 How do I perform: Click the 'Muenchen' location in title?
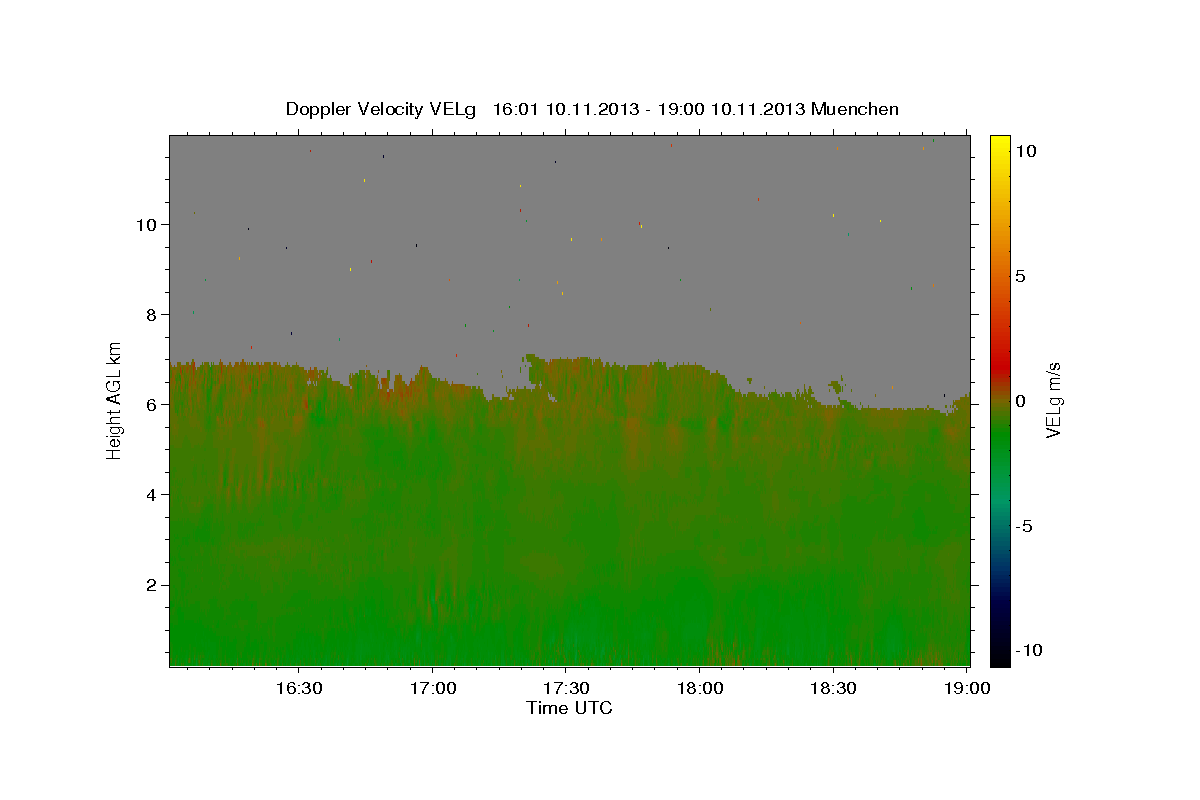tap(856, 109)
